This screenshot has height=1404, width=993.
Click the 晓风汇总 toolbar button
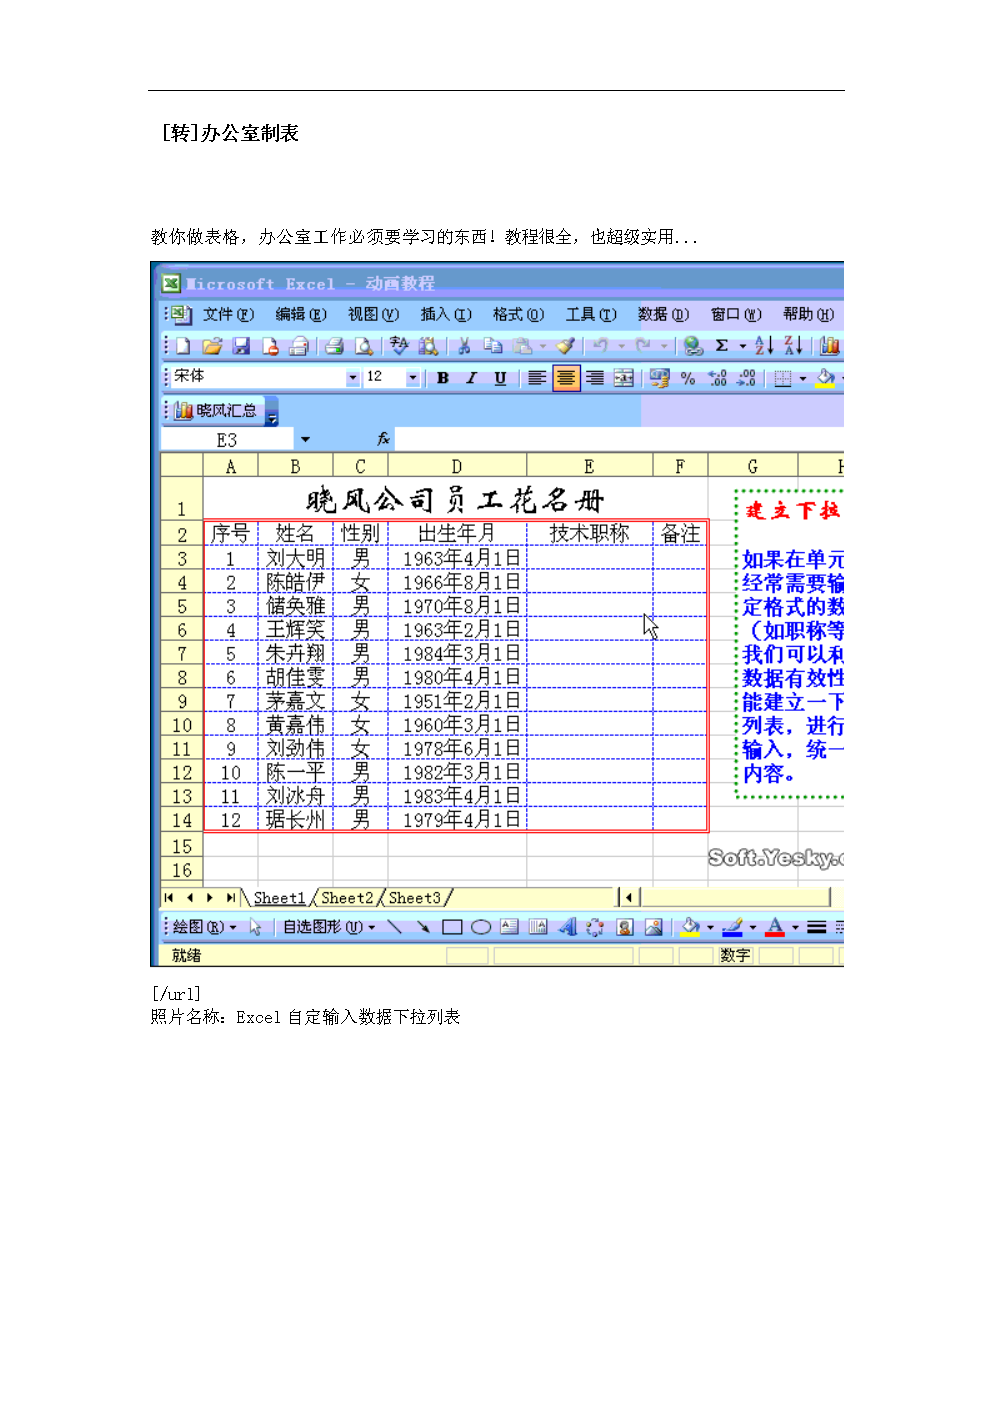coord(217,410)
